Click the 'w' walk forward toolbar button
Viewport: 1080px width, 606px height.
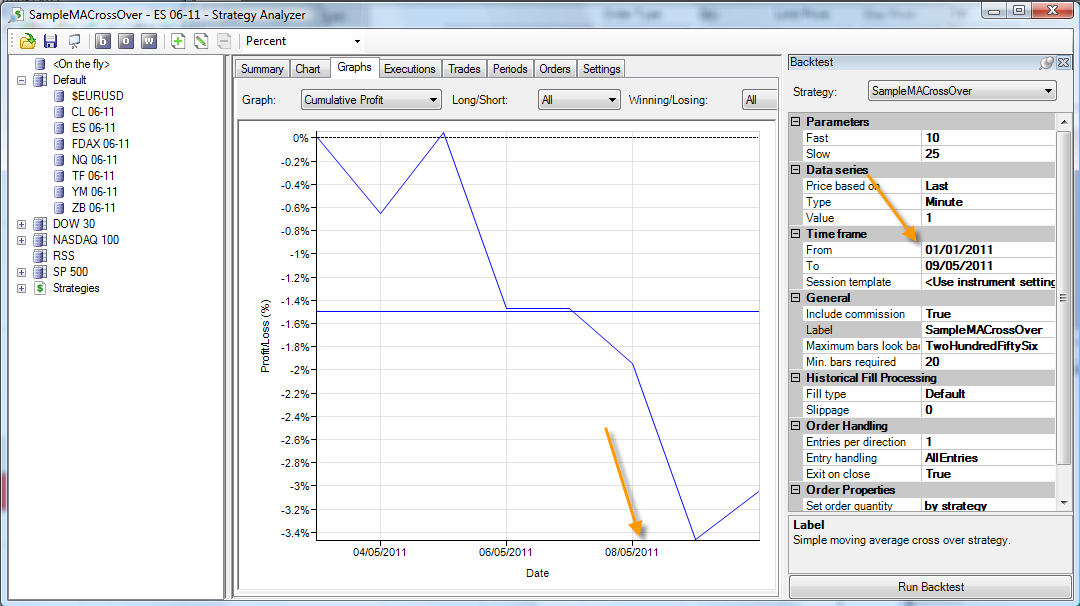(149, 41)
